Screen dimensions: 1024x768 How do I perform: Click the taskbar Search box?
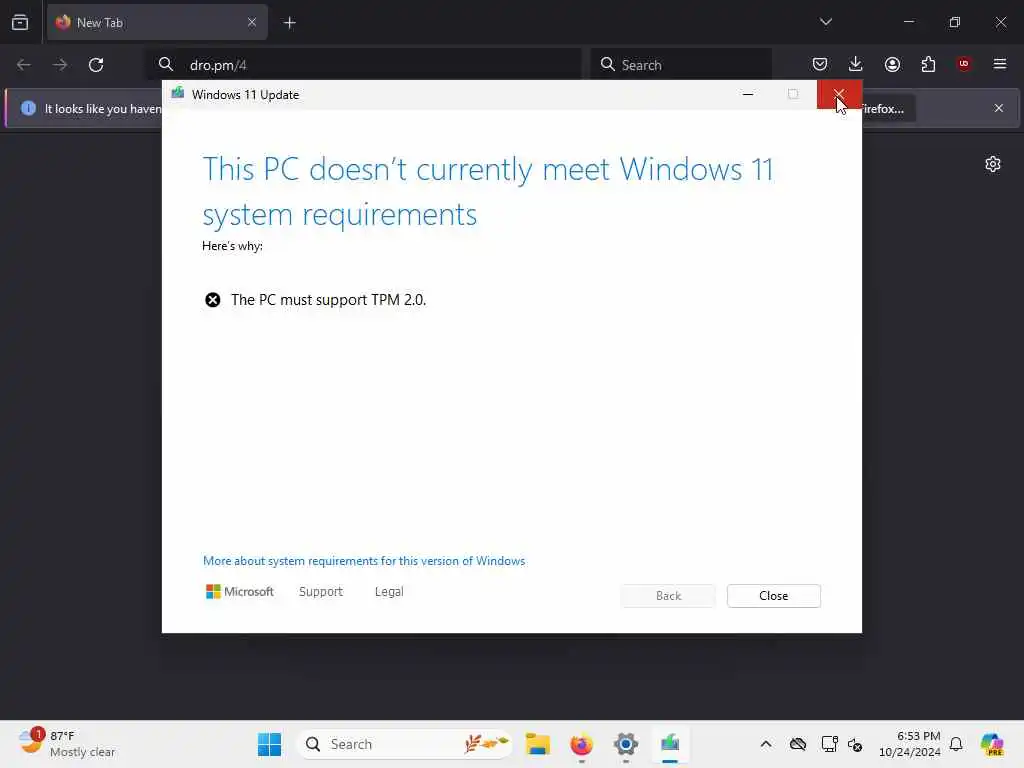pyautogui.click(x=406, y=744)
